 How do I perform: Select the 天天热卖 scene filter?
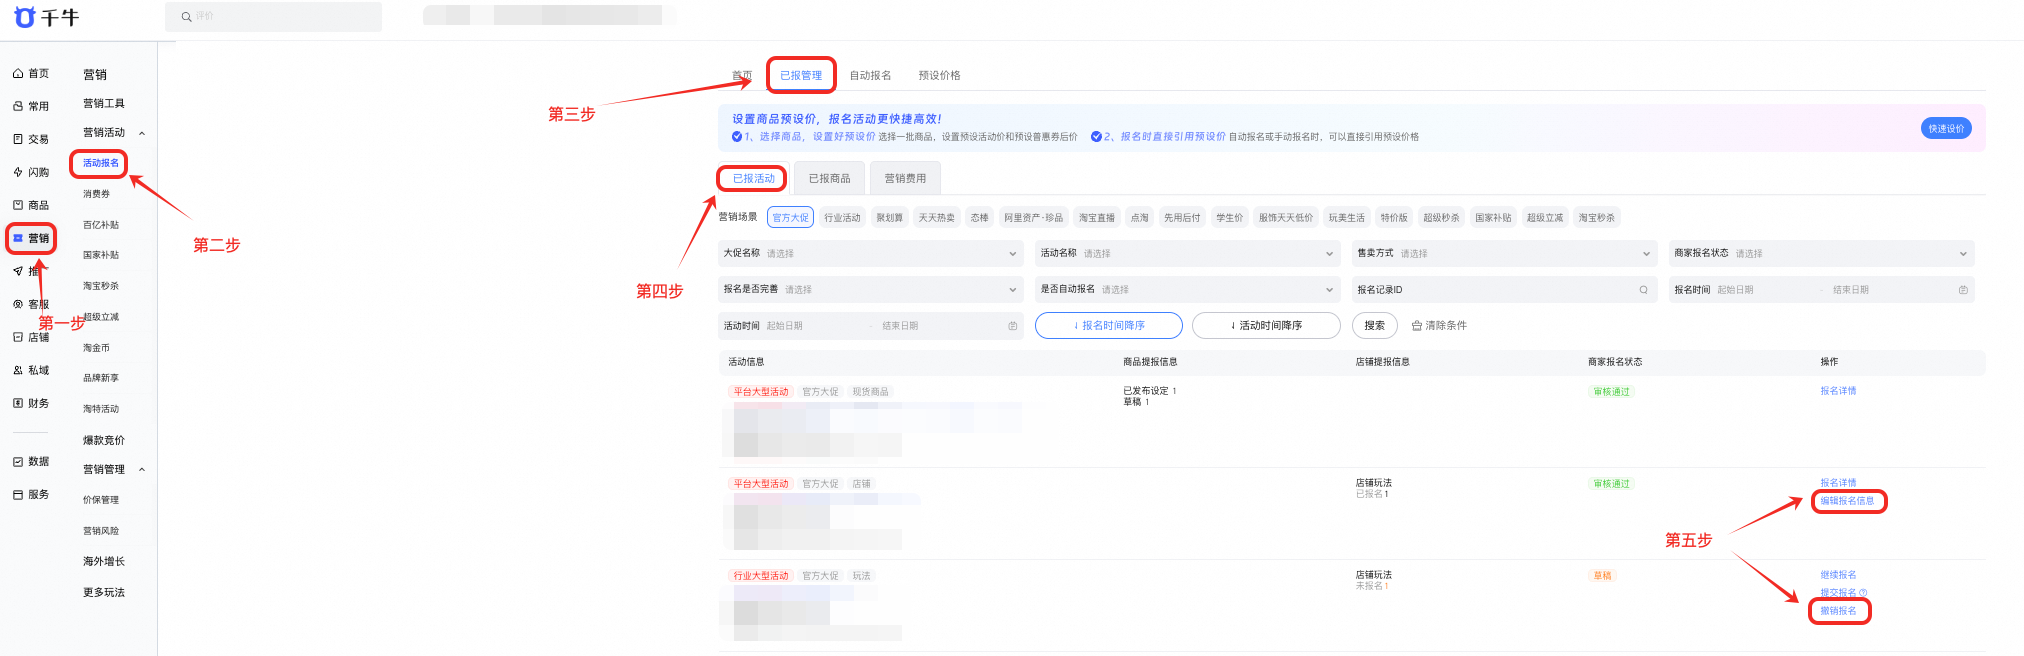click(937, 218)
